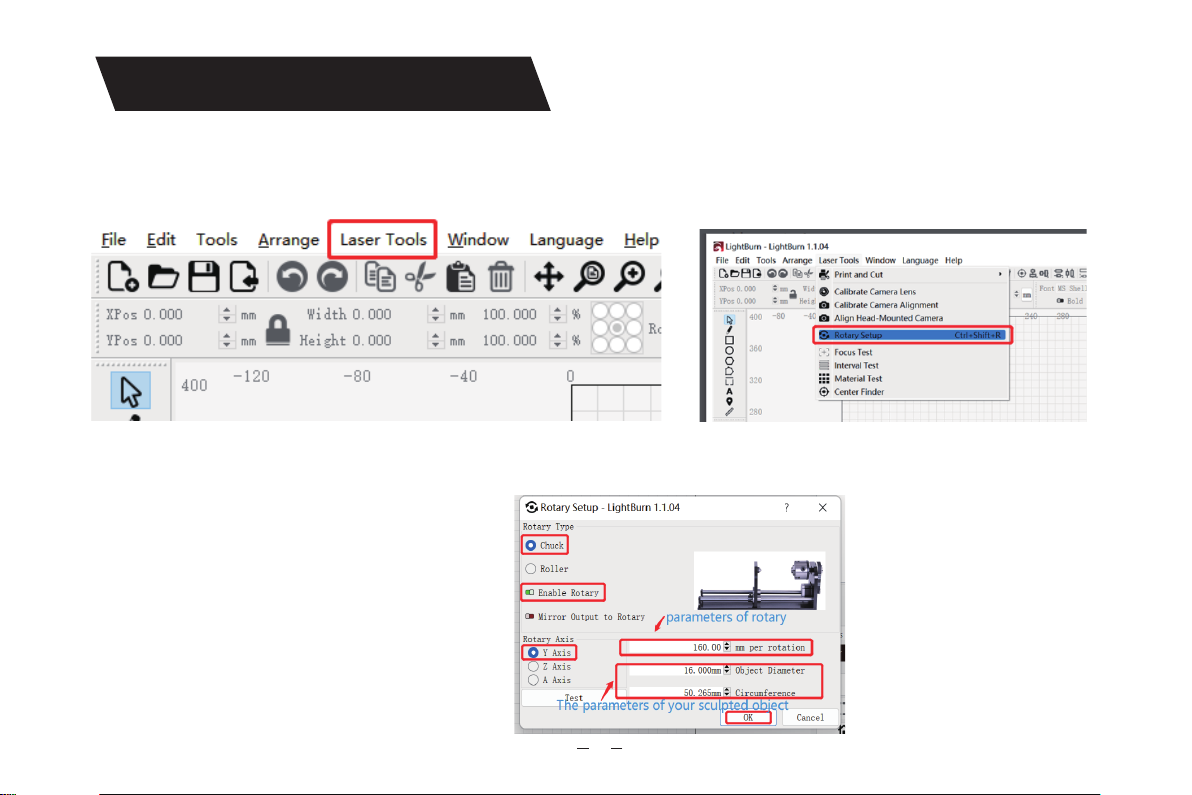Select the position marker tool in the small window
Image resolution: width=1192 pixels, height=795 pixels.
(x=729, y=401)
